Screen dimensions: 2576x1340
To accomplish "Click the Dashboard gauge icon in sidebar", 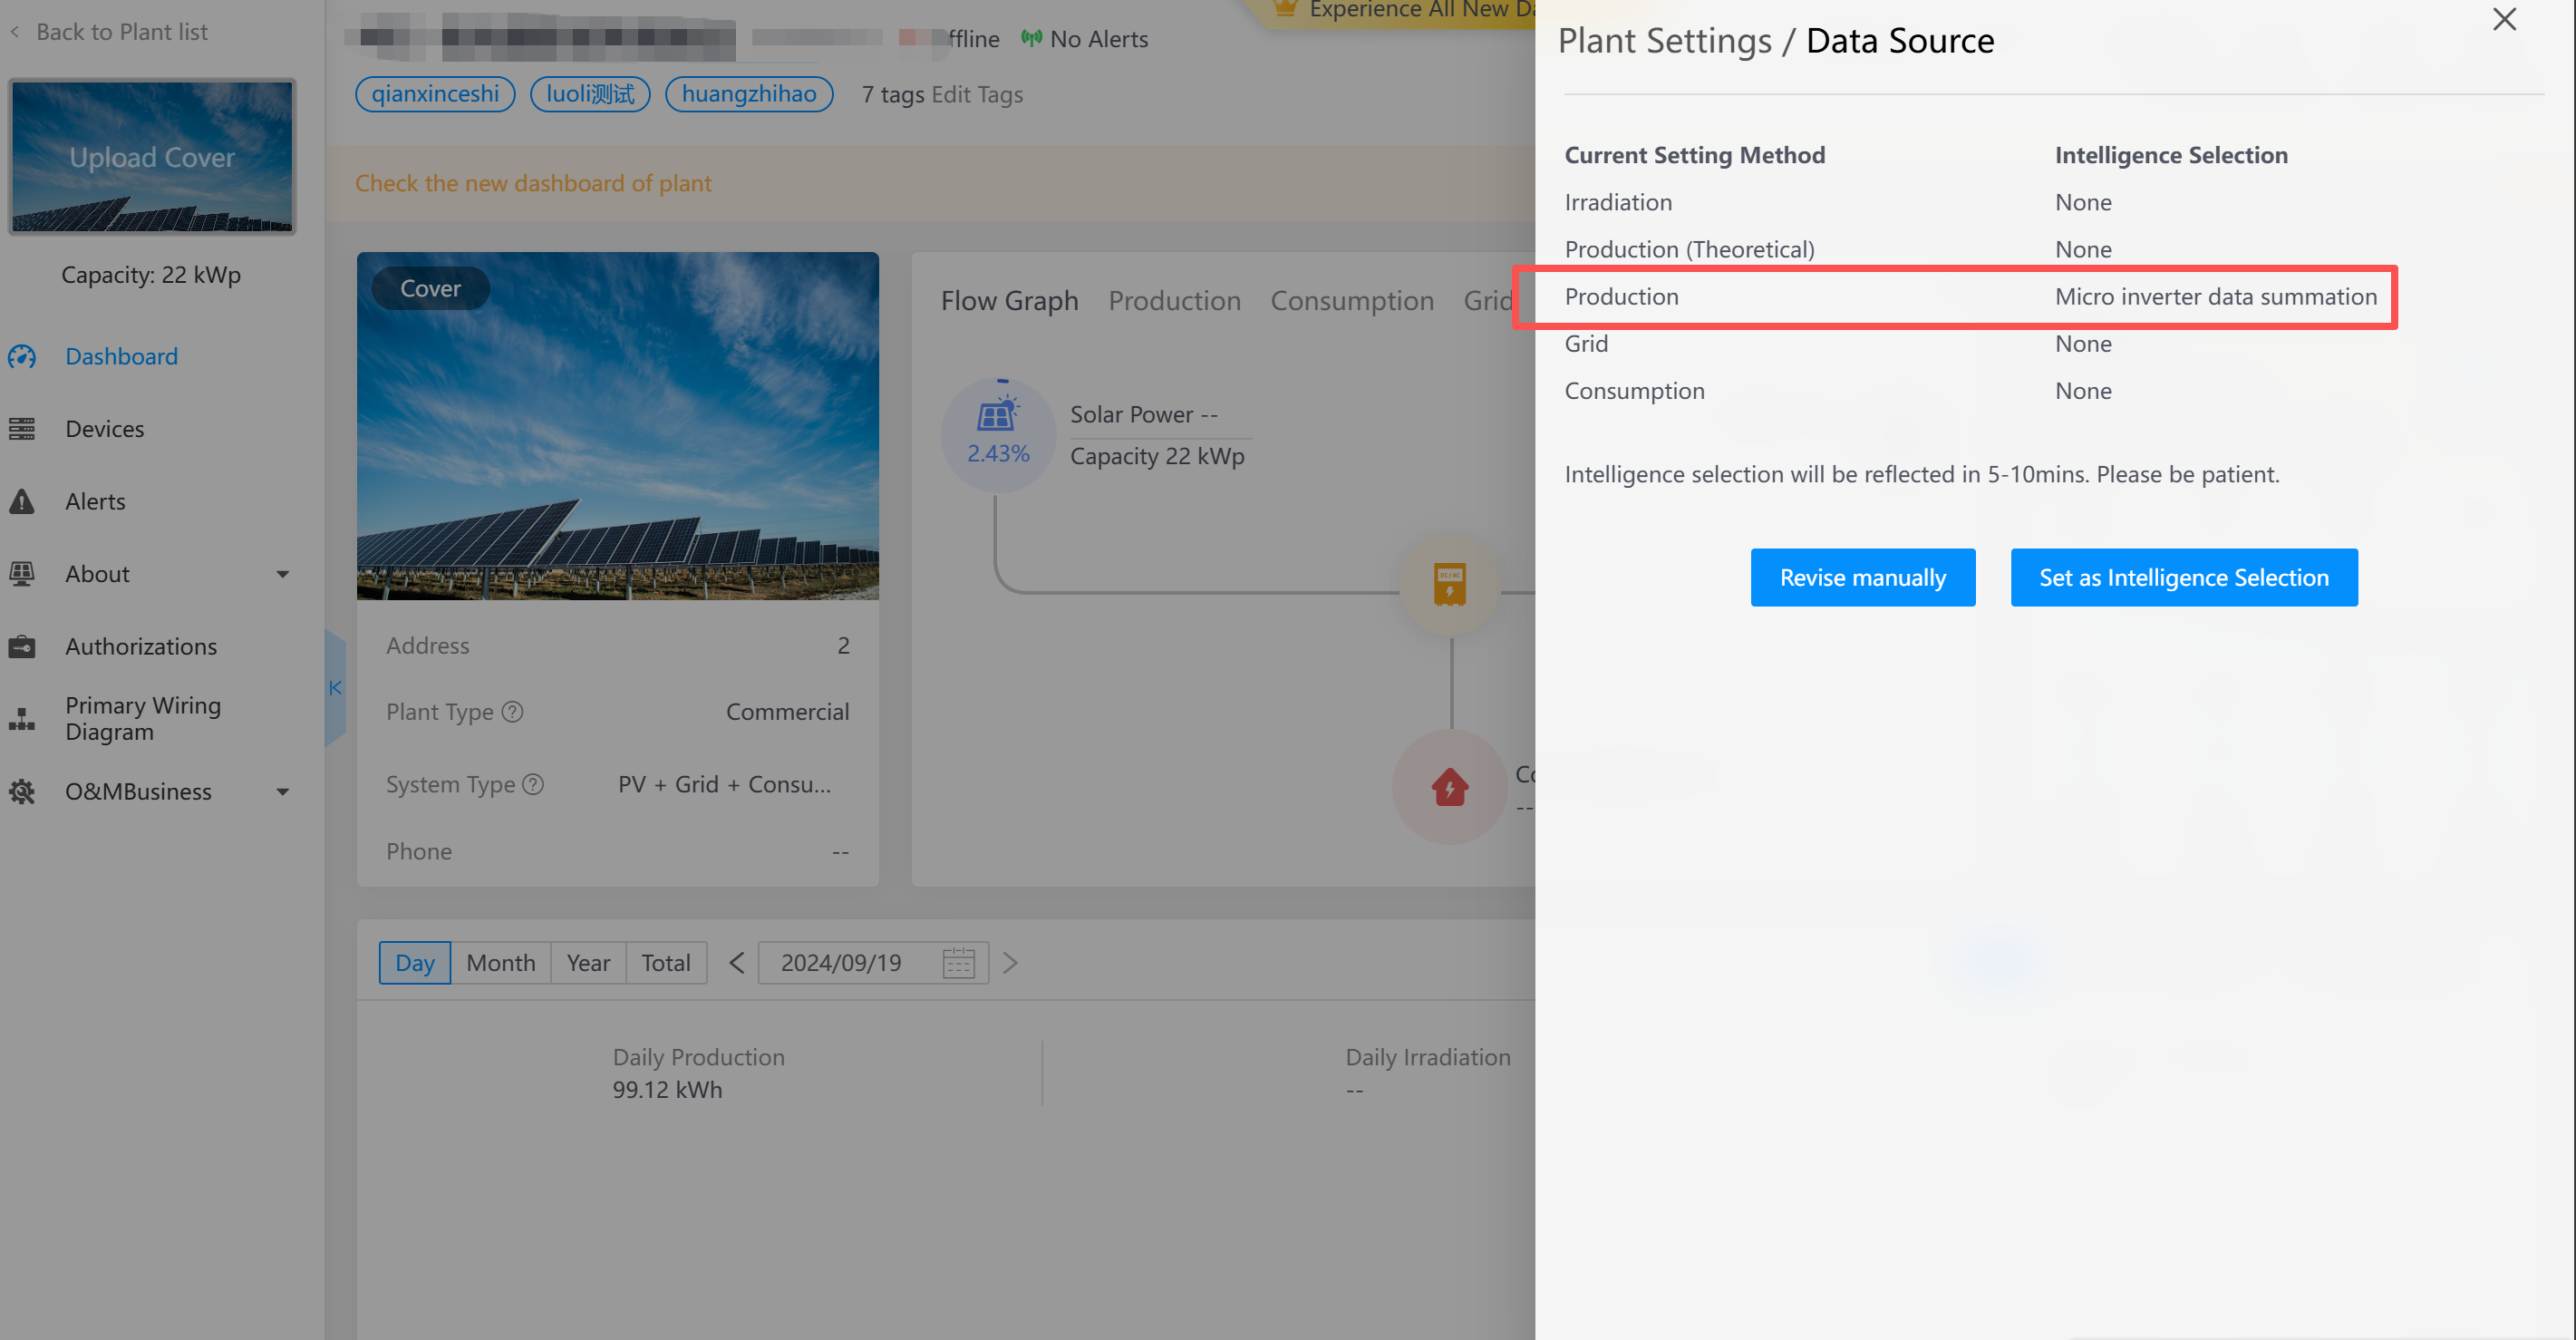I will tap(22, 357).
